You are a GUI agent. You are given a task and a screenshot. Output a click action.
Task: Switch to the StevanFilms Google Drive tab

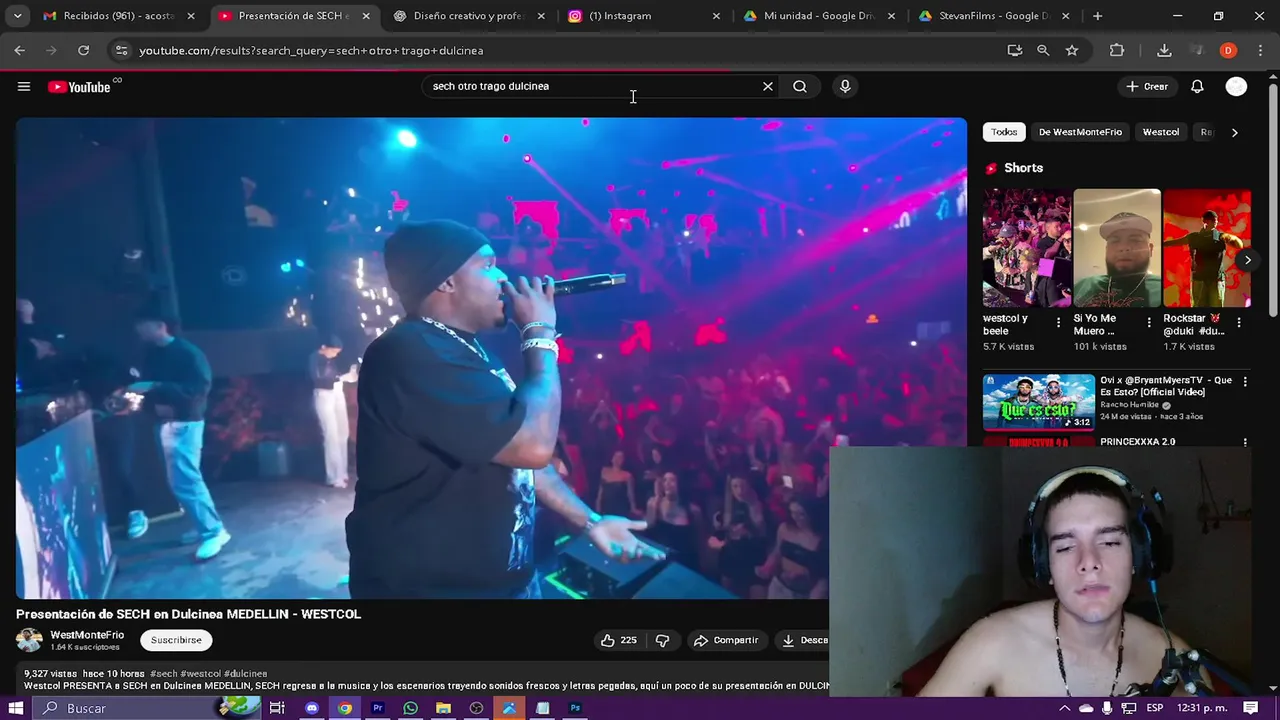tap(993, 16)
